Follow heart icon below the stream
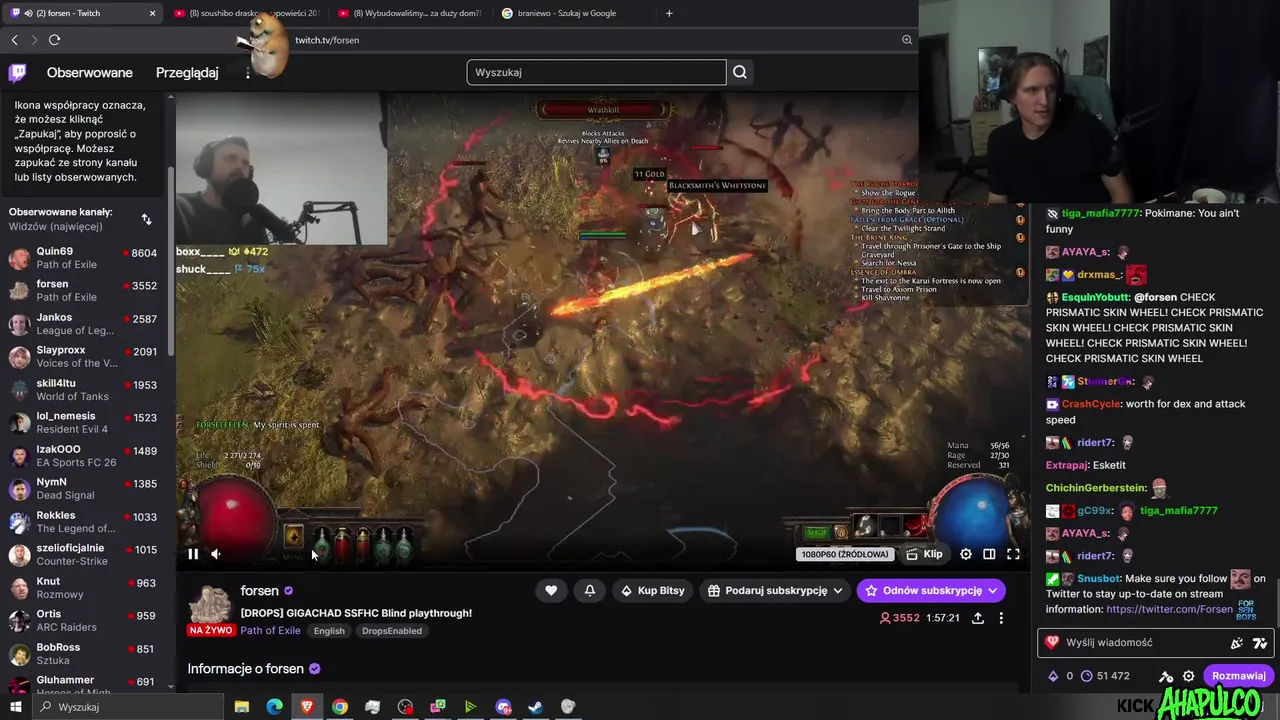The height and width of the screenshot is (720, 1280). coord(551,591)
